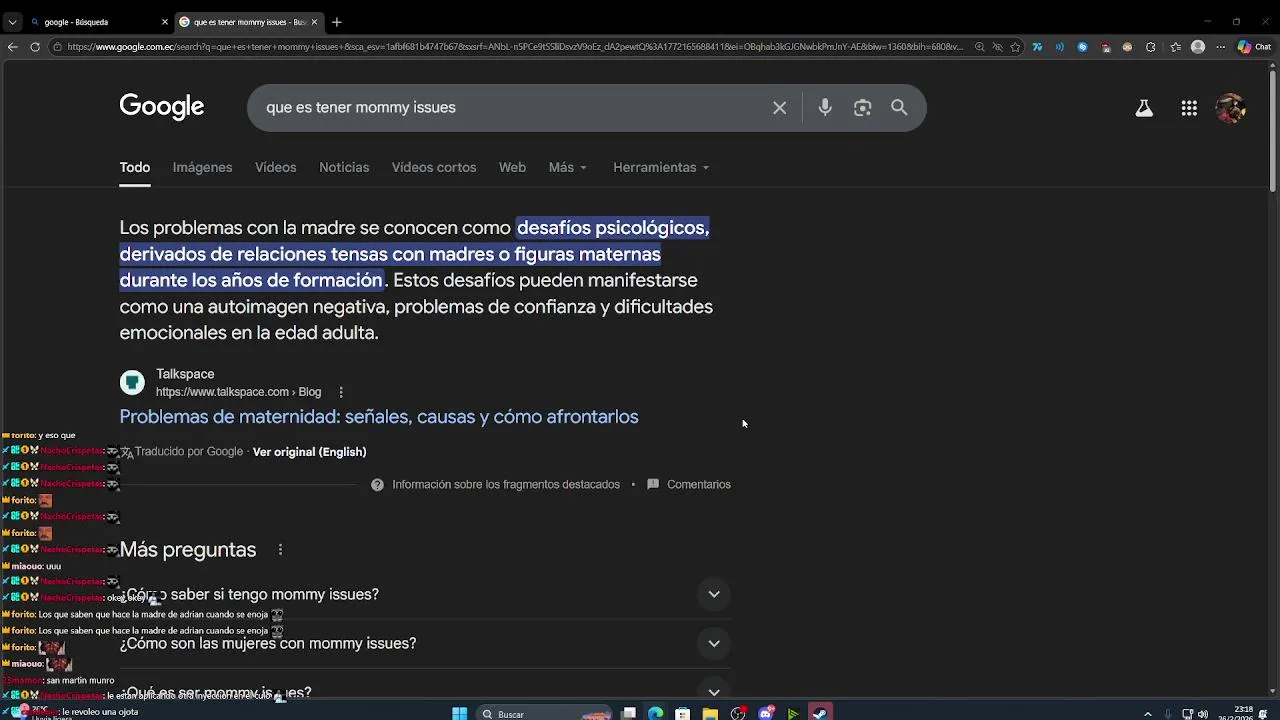Viewport: 1280px width, 720px height.
Task: Show hidden system tray icons
Action: click(x=1147, y=714)
